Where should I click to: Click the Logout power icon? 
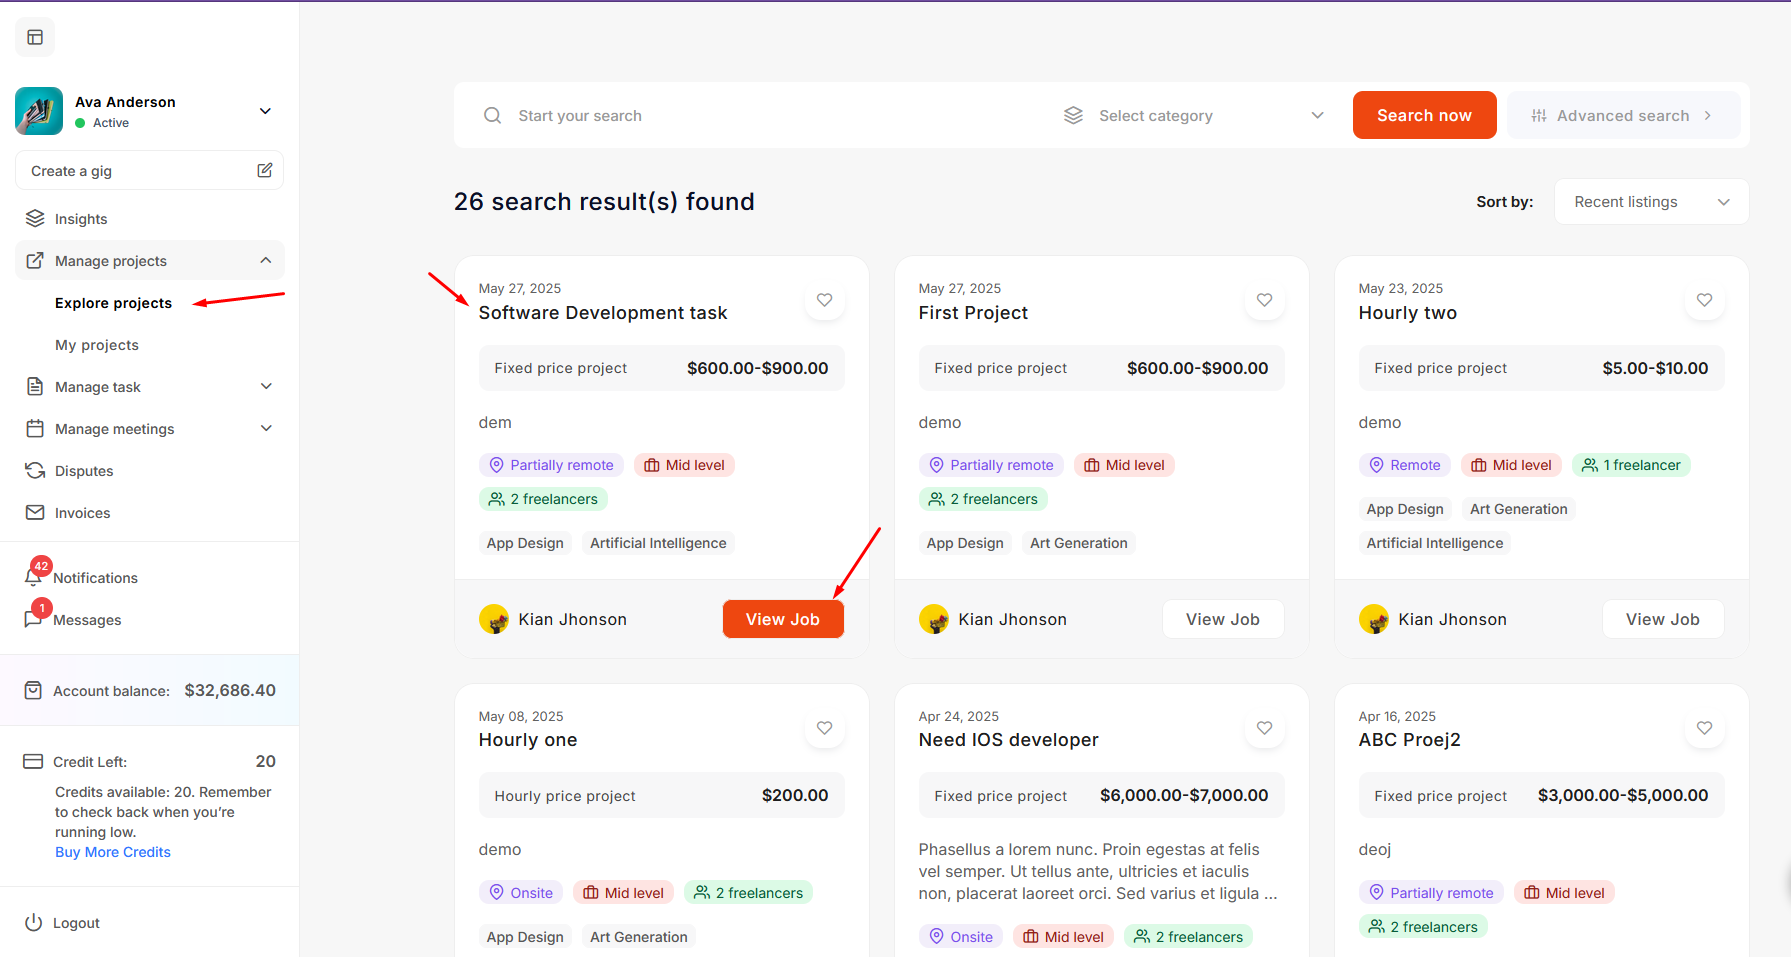click(34, 922)
